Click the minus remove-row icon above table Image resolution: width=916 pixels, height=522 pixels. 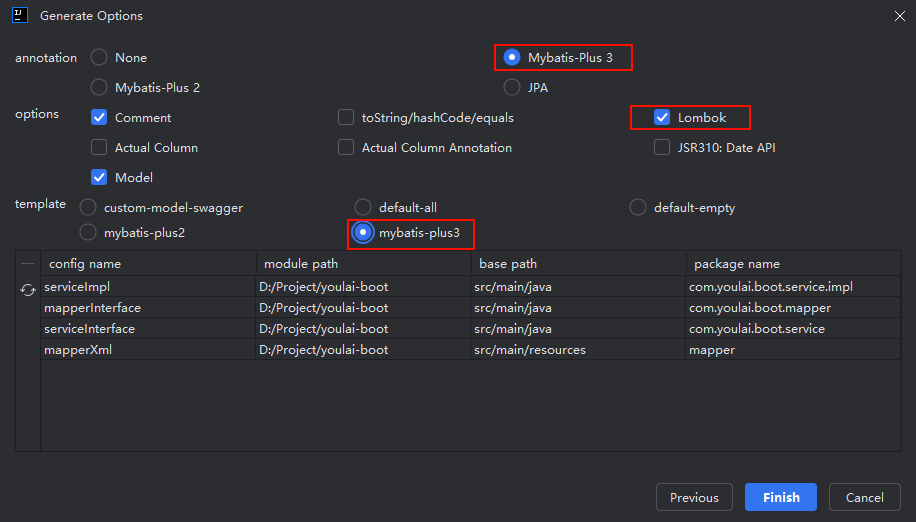(x=27, y=263)
